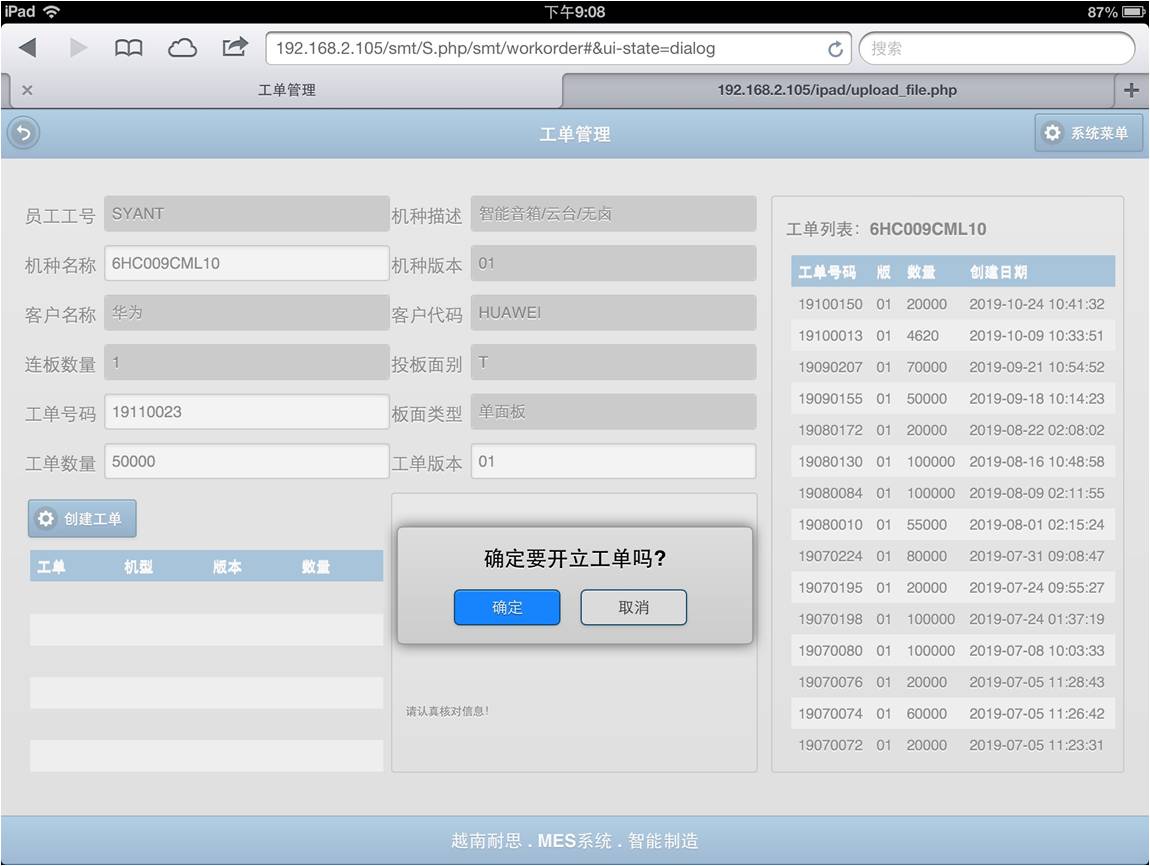Focus the 工单数量 field showing 50000

[246, 461]
